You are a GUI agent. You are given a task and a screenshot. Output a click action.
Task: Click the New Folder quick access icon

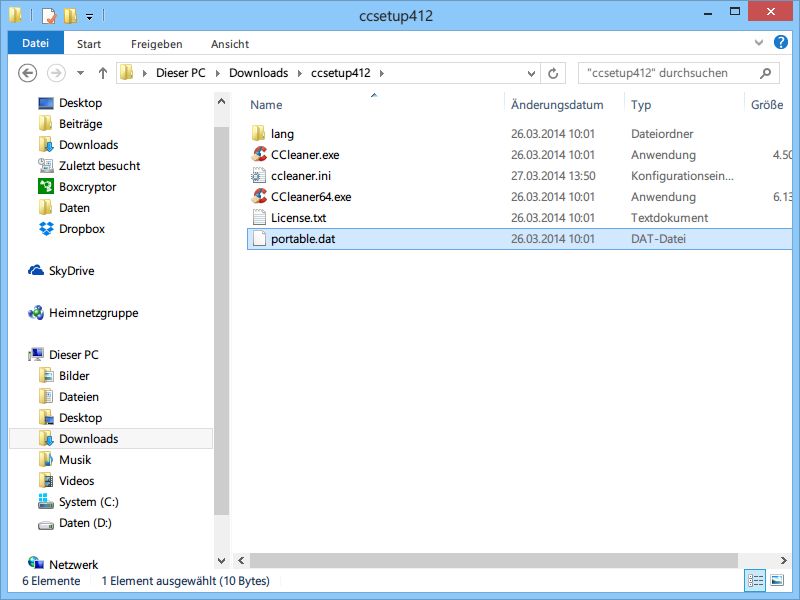pyautogui.click(x=70, y=16)
